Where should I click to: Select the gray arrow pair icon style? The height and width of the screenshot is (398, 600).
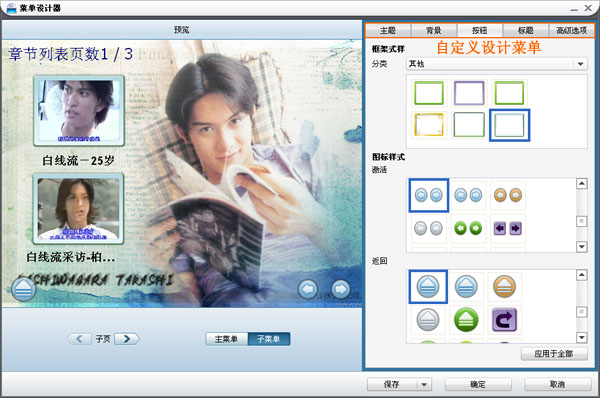coord(428,228)
